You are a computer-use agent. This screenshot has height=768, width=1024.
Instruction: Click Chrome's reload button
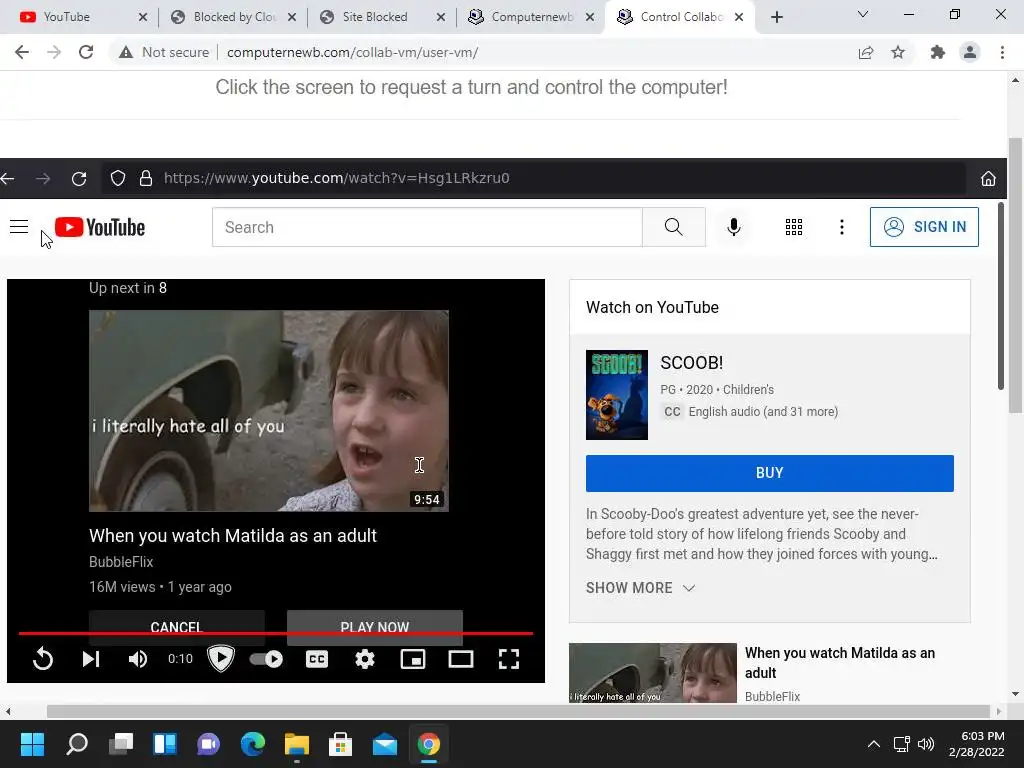[86, 52]
